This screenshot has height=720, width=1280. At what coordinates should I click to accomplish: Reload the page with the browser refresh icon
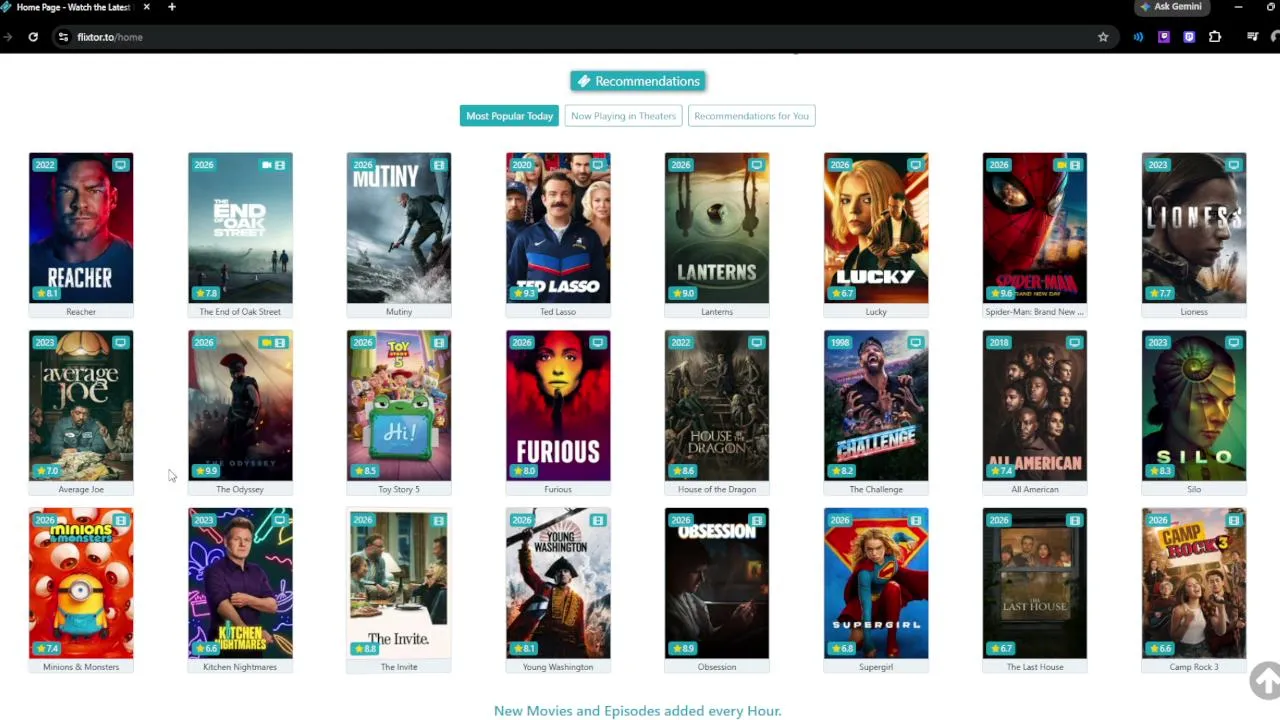tap(33, 37)
